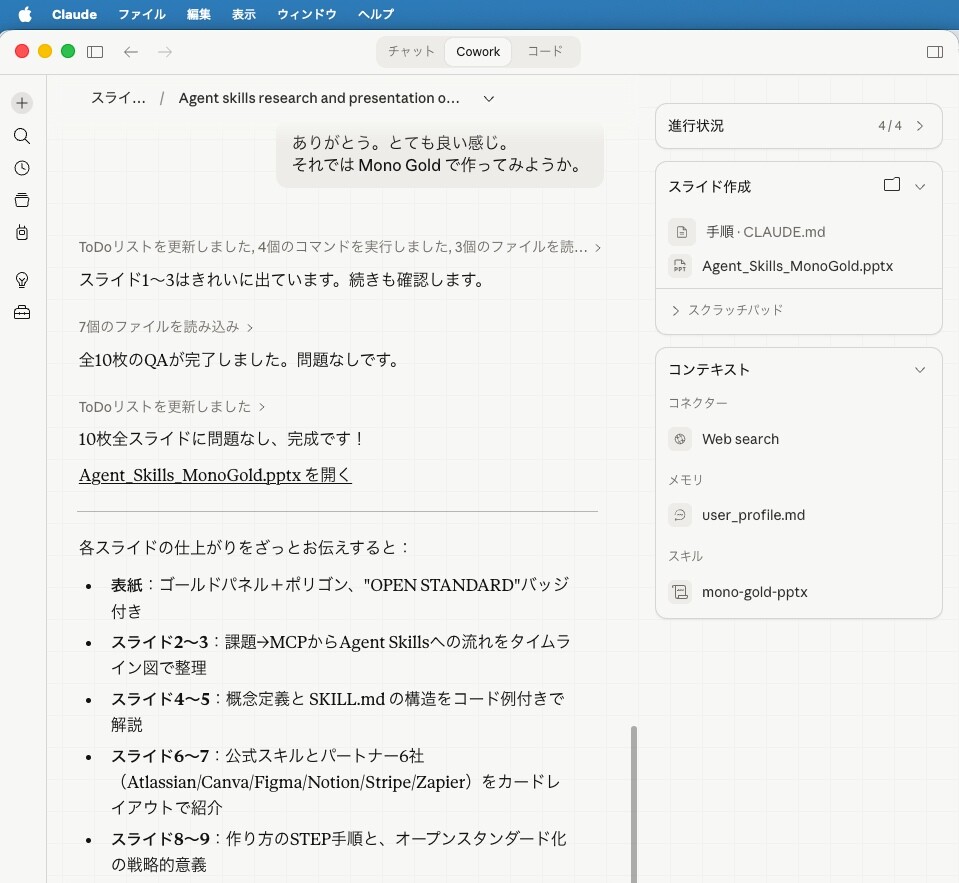
Task: Open the stacked projects icon in sidebar
Action: [x=22, y=200]
